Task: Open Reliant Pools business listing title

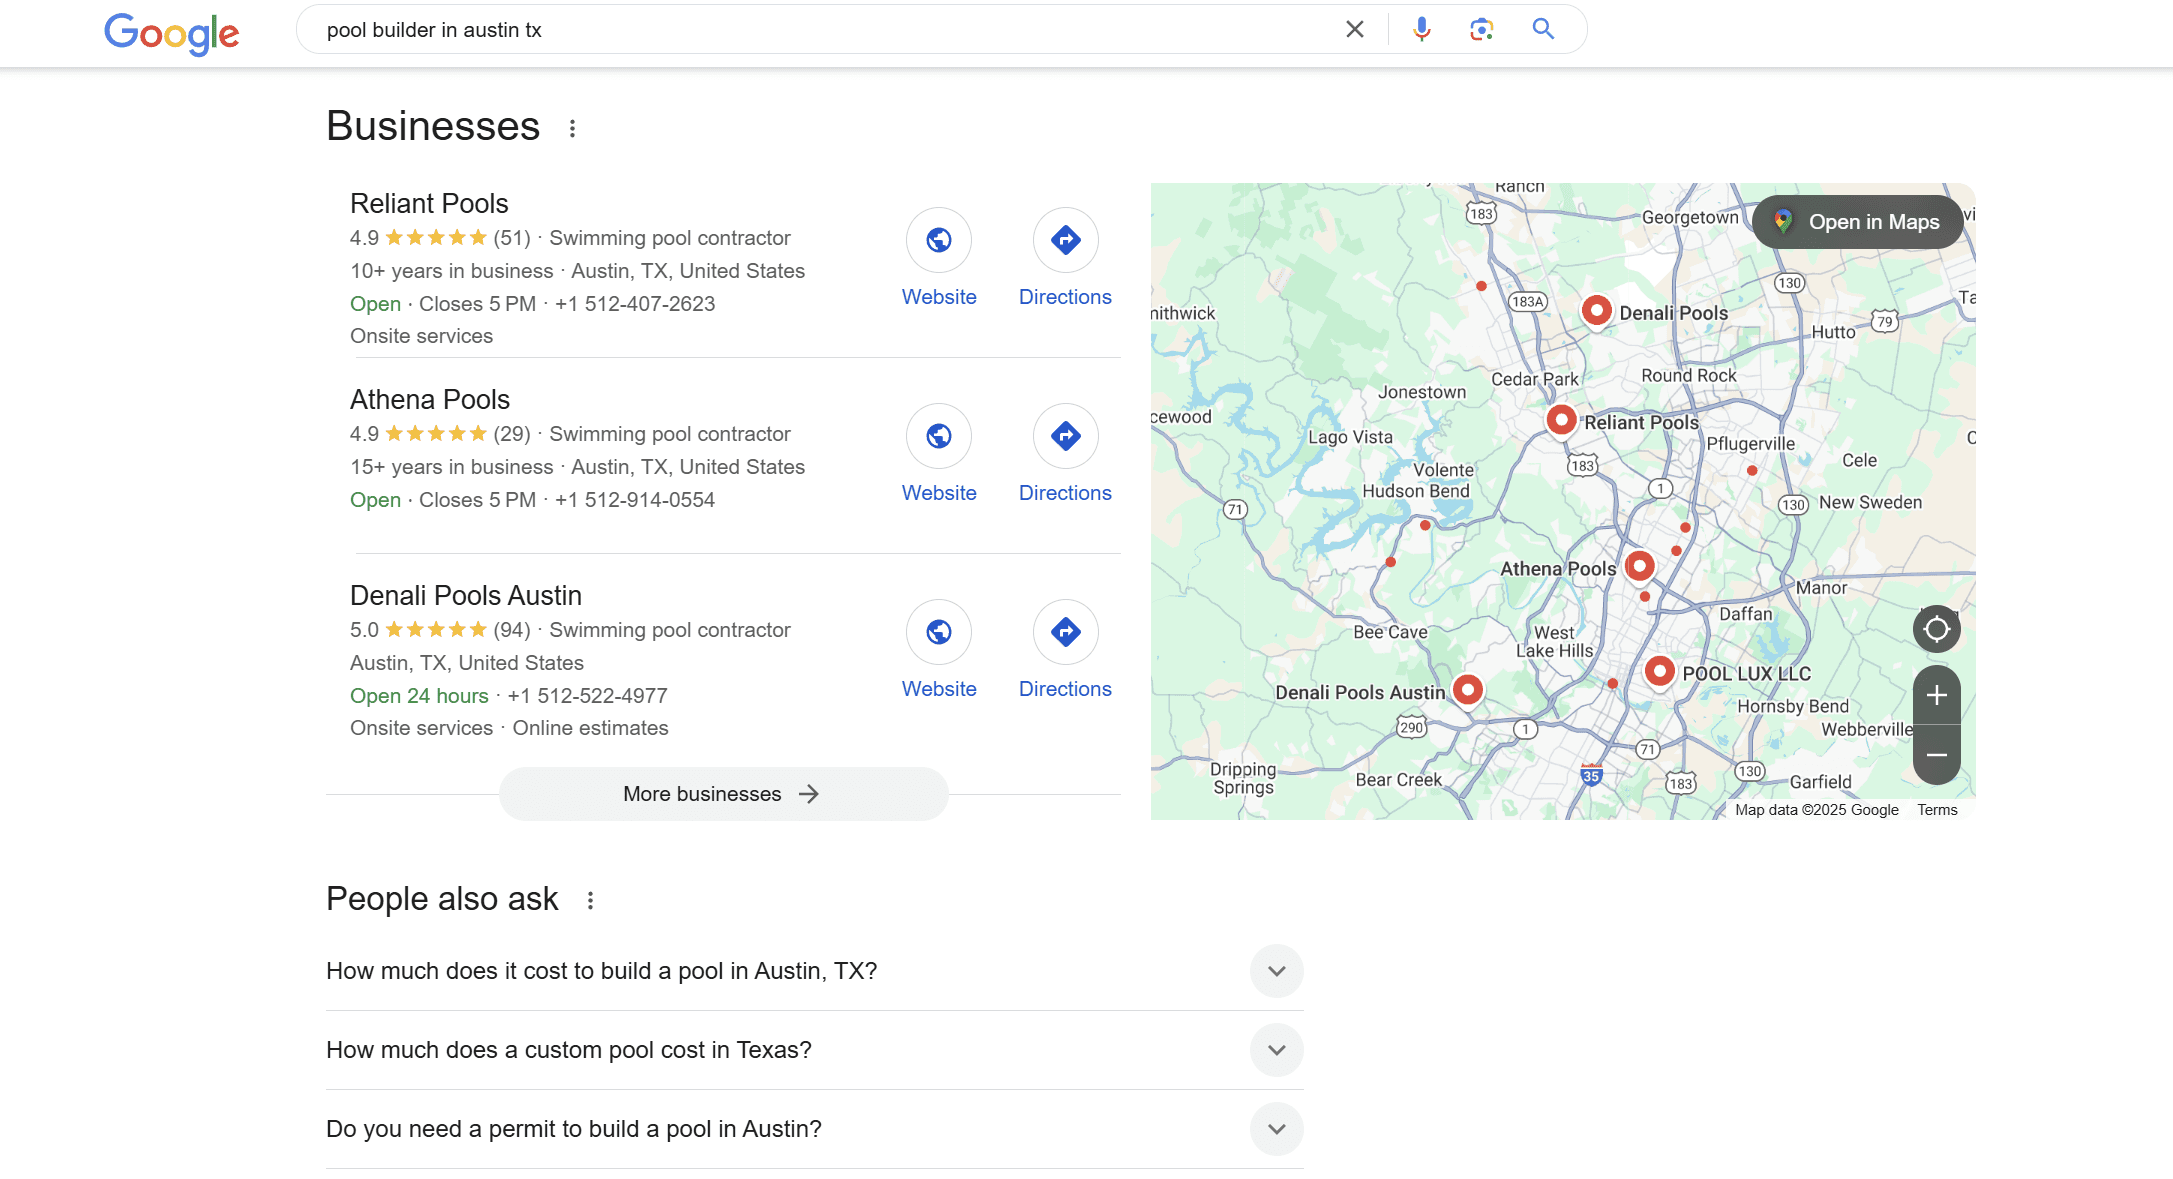Action: tap(429, 203)
